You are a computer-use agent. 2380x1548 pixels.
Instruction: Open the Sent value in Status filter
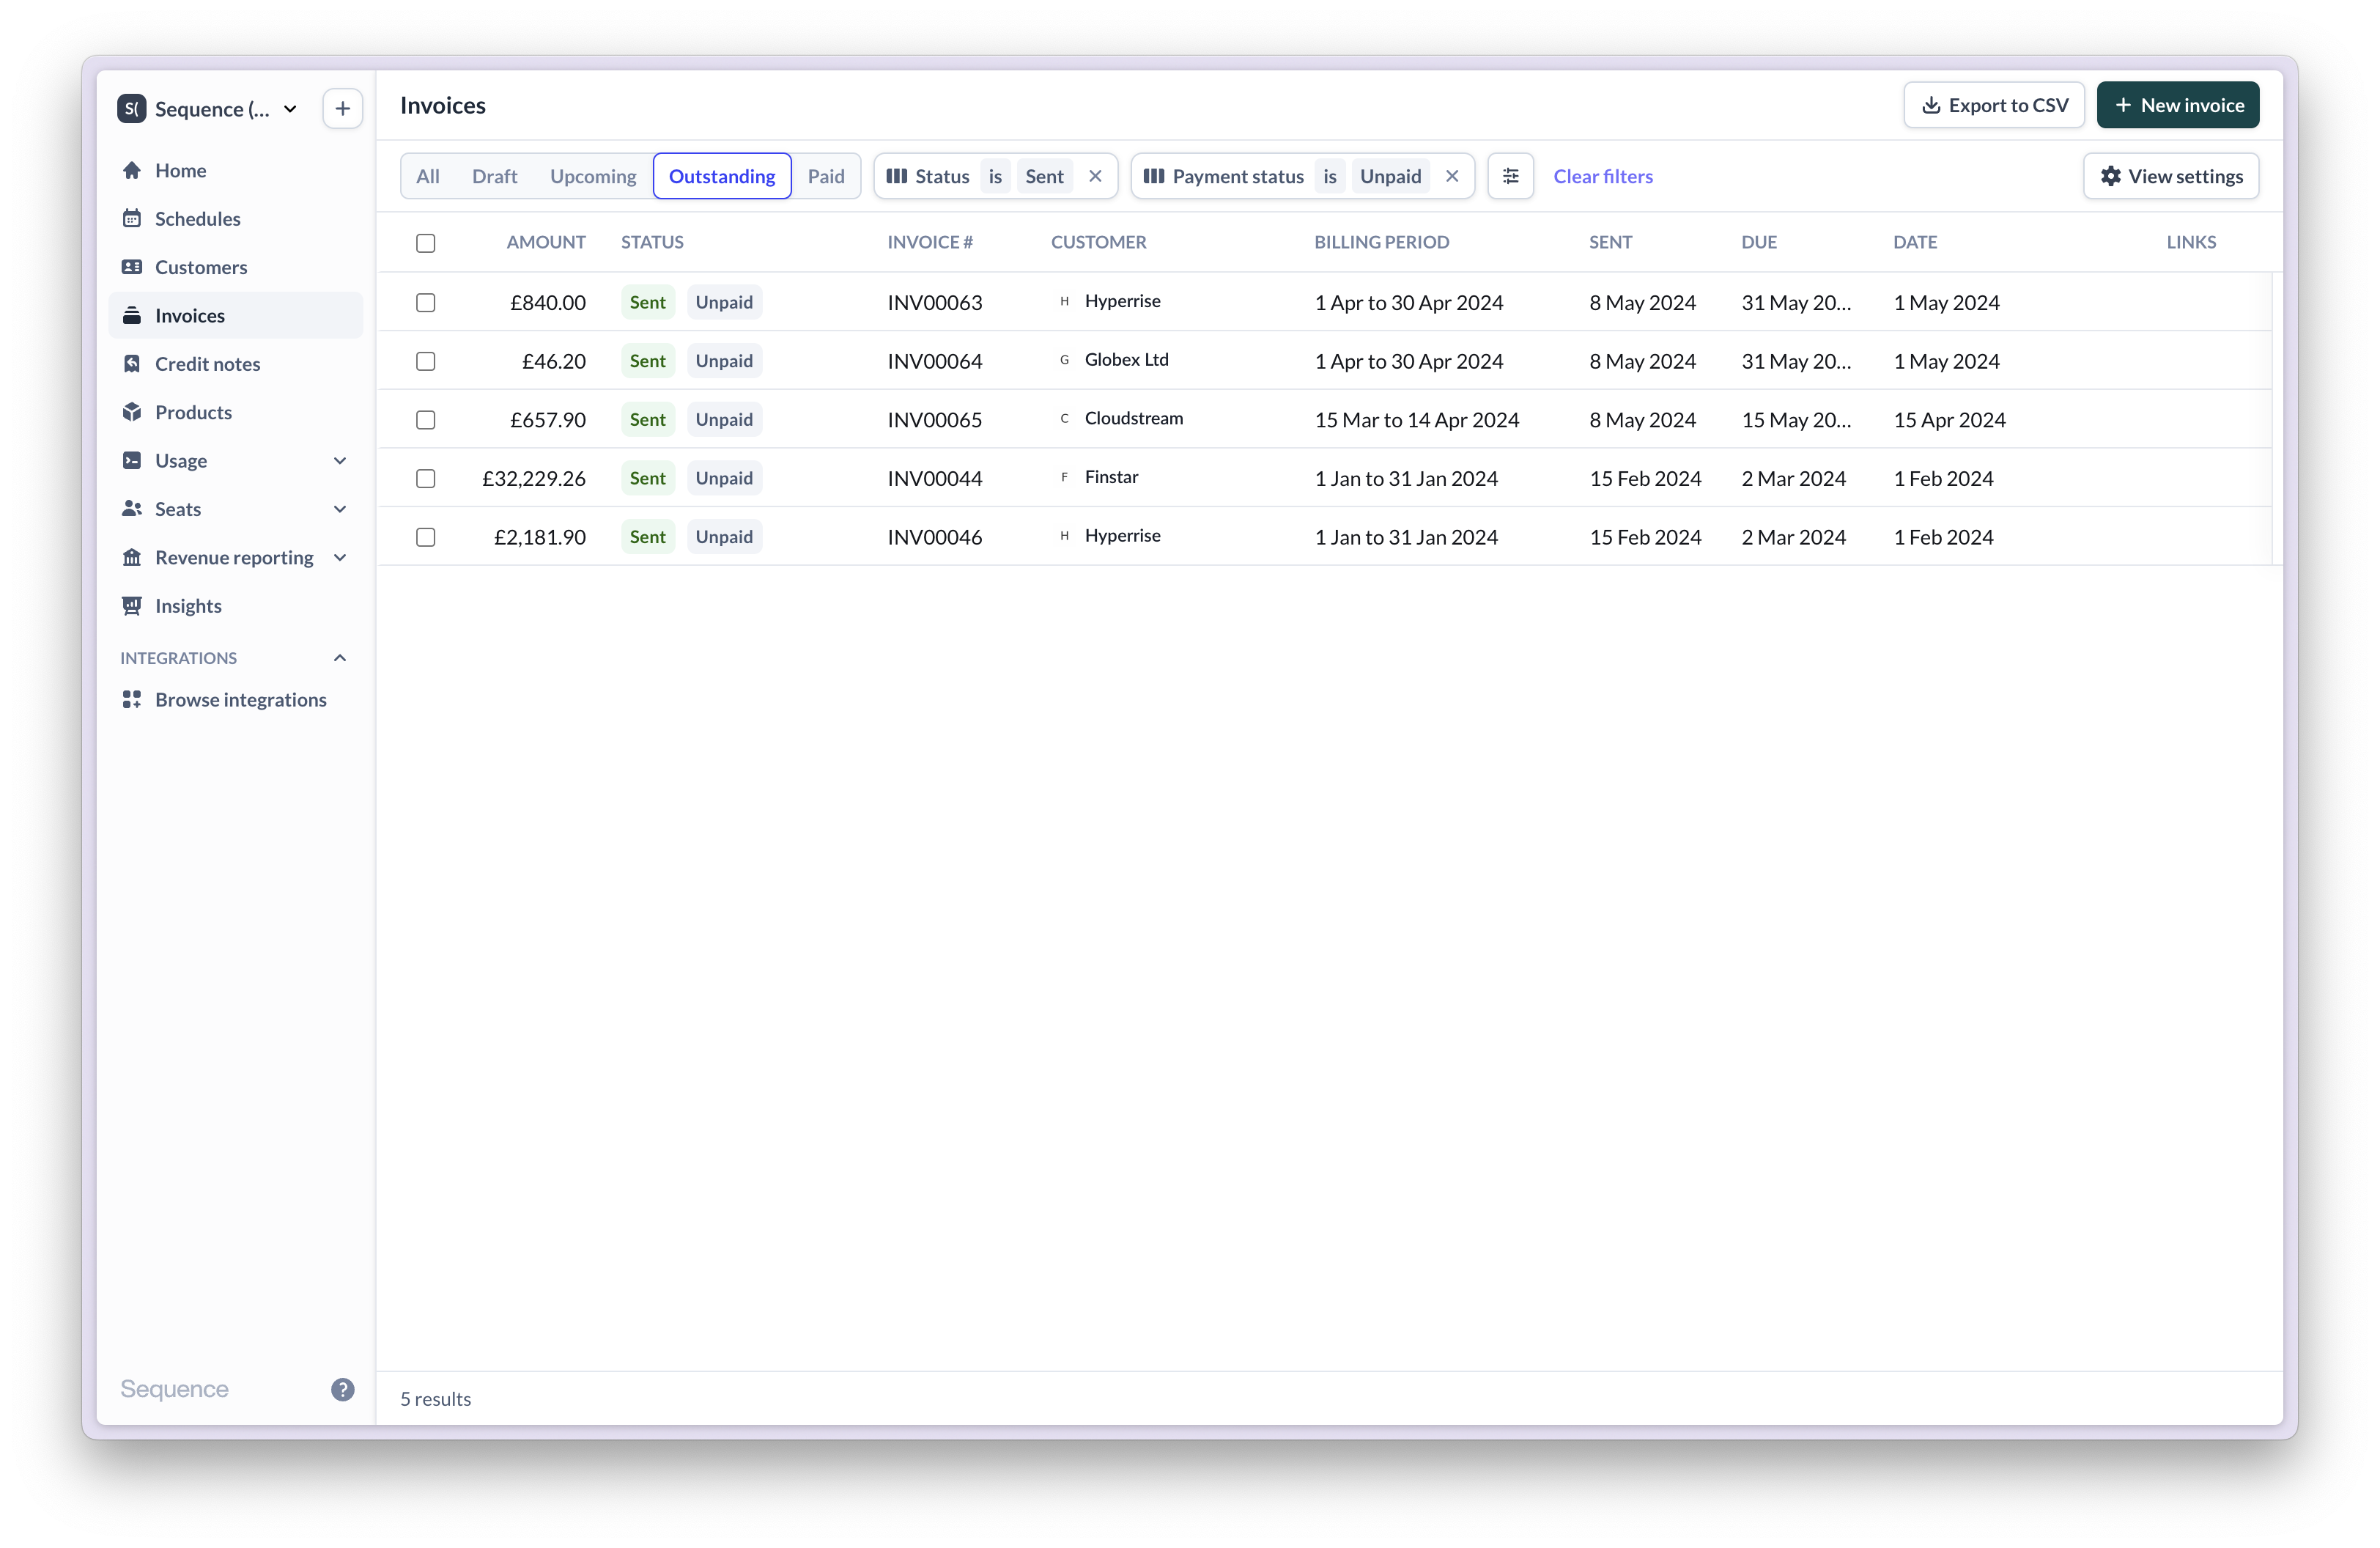[1044, 176]
